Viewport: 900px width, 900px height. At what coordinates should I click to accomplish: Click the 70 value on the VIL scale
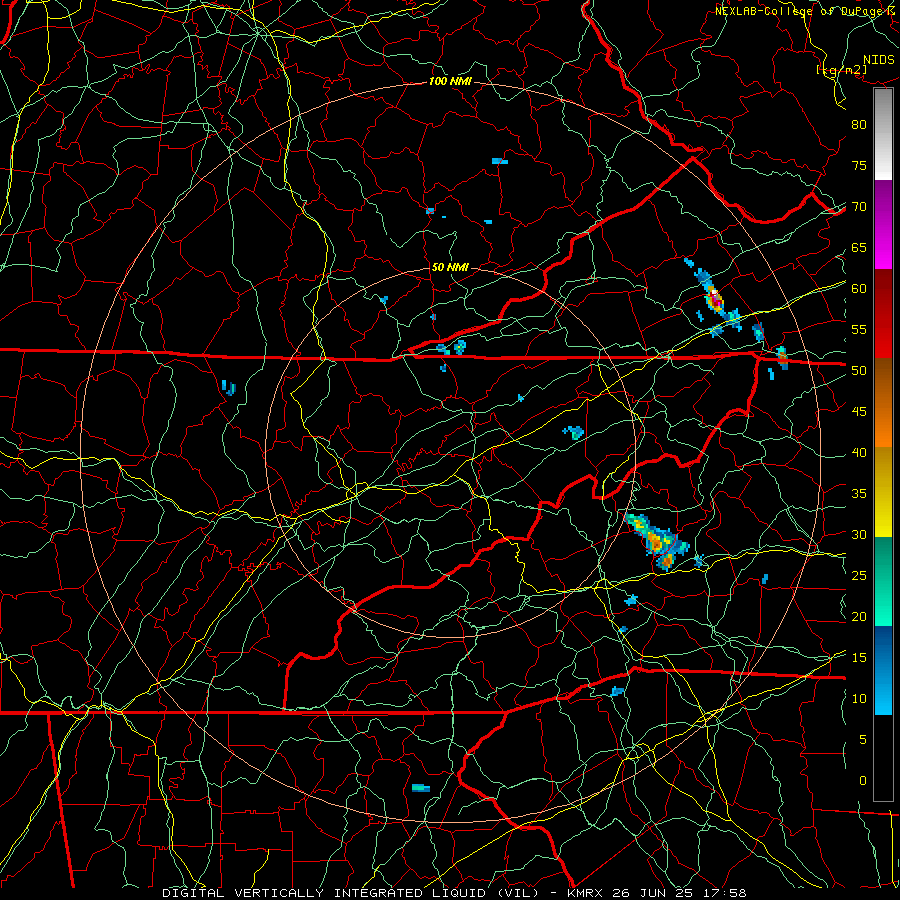point(859,207)
